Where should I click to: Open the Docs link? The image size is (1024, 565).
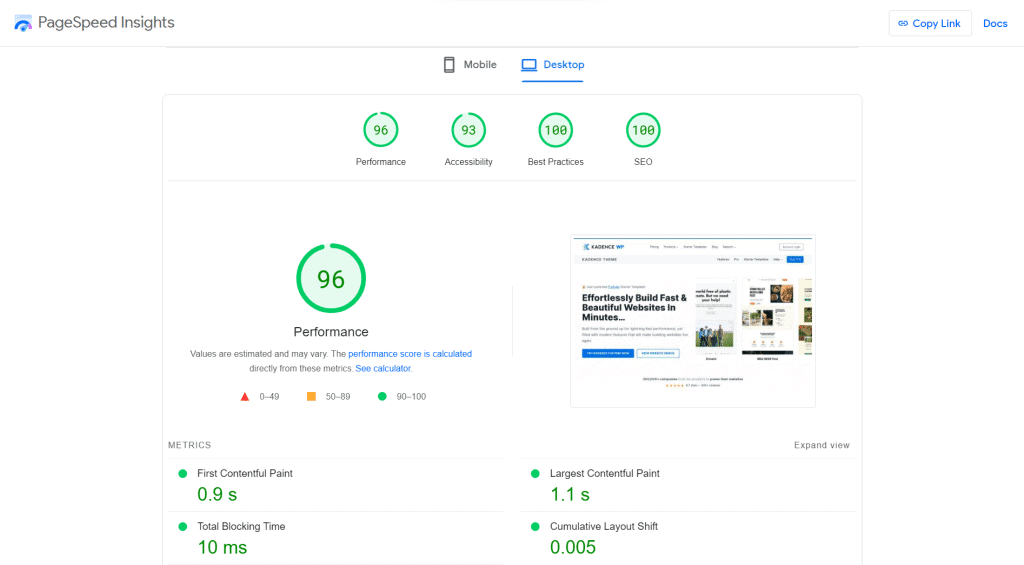pyautogui.click(x=995, y=23)
